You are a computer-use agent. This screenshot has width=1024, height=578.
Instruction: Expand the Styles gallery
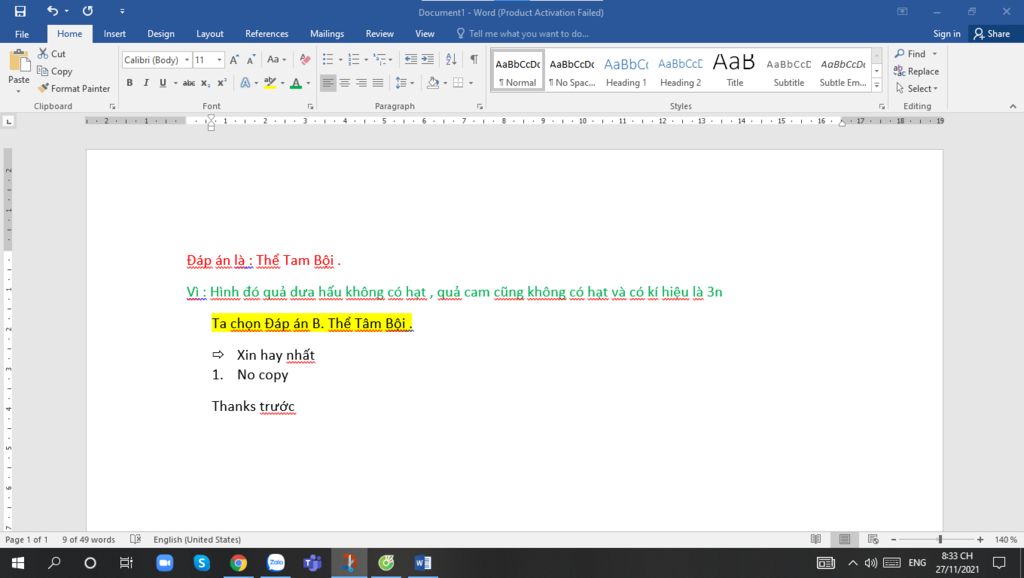coord(876,85)
